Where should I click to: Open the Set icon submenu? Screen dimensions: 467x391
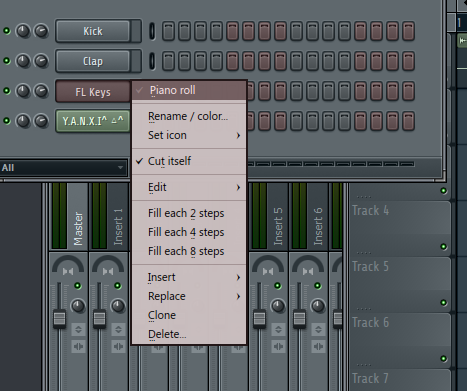pos(189,135)
